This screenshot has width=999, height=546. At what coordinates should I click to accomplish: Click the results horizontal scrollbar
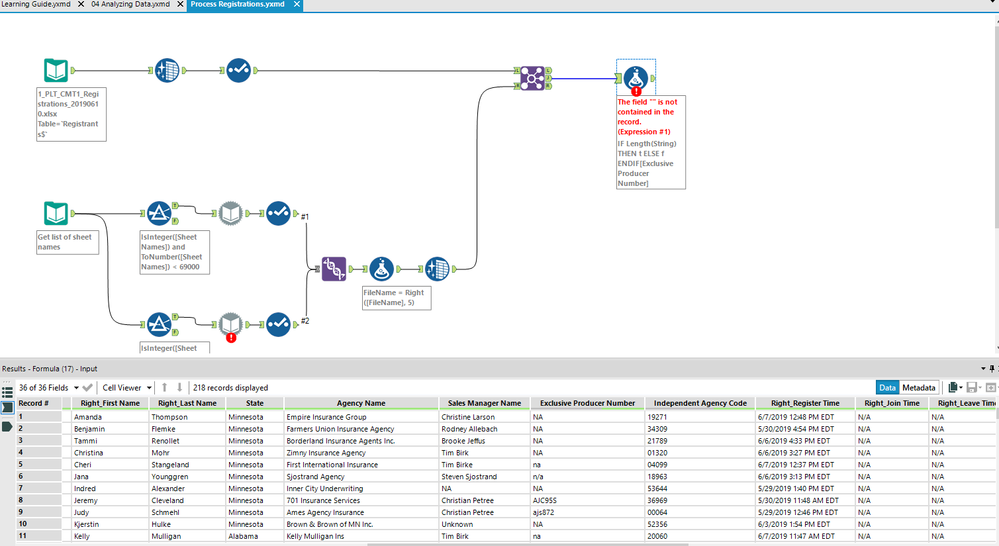pyautogui.click(x=529, y=544)
